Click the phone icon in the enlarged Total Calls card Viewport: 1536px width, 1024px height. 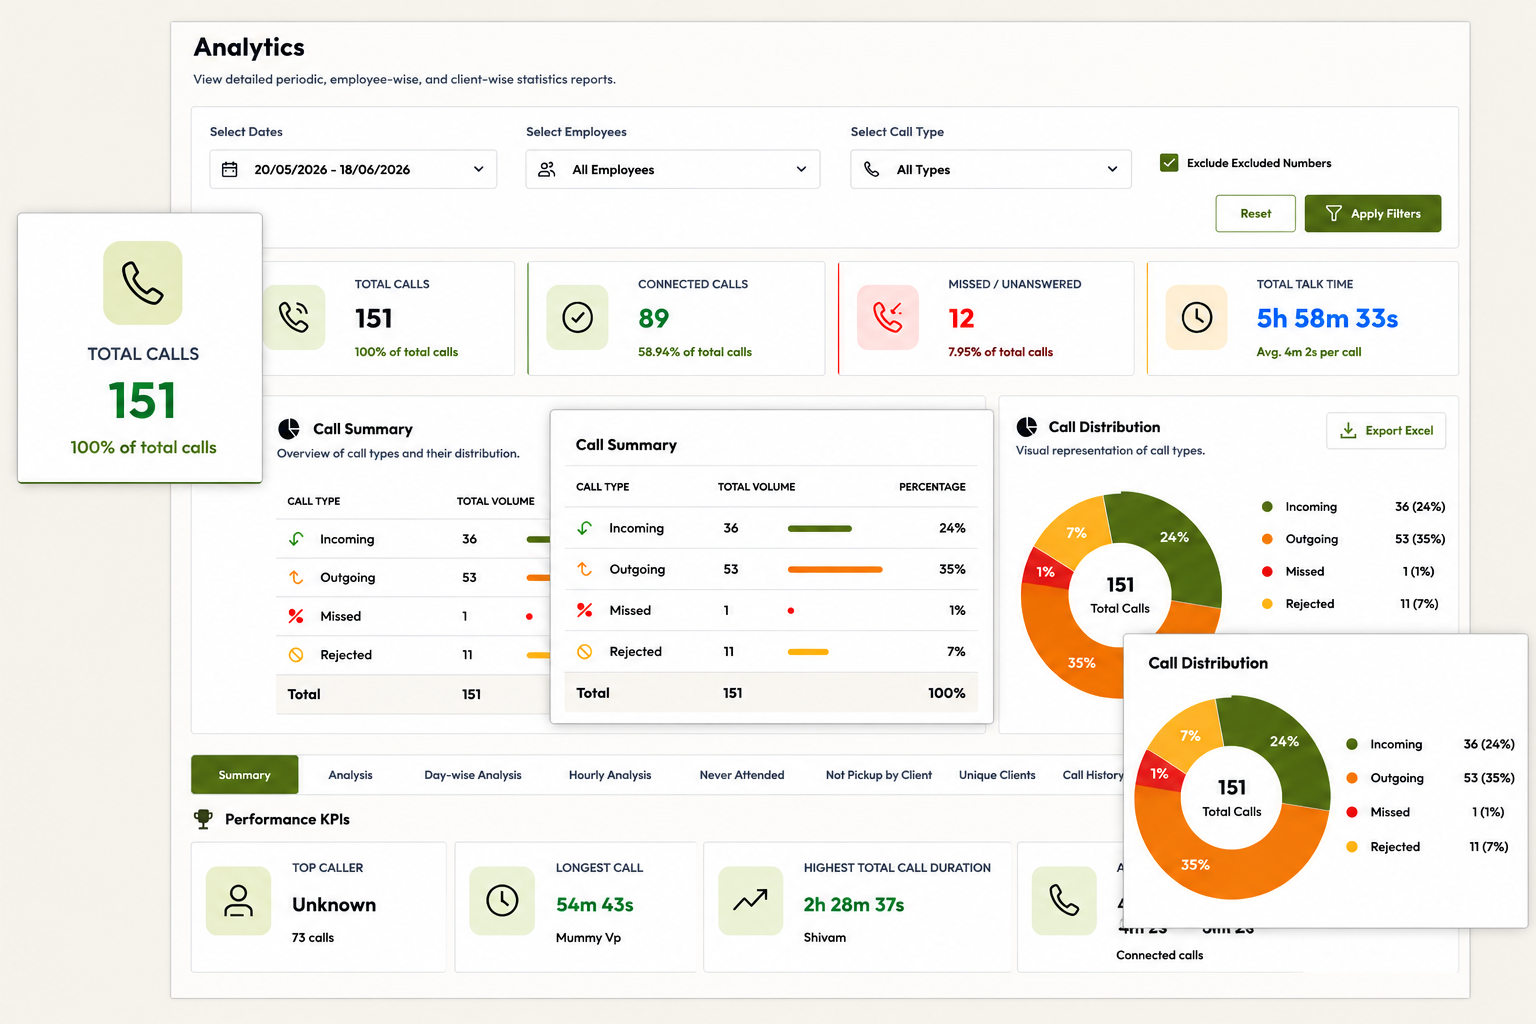point(143,283)
